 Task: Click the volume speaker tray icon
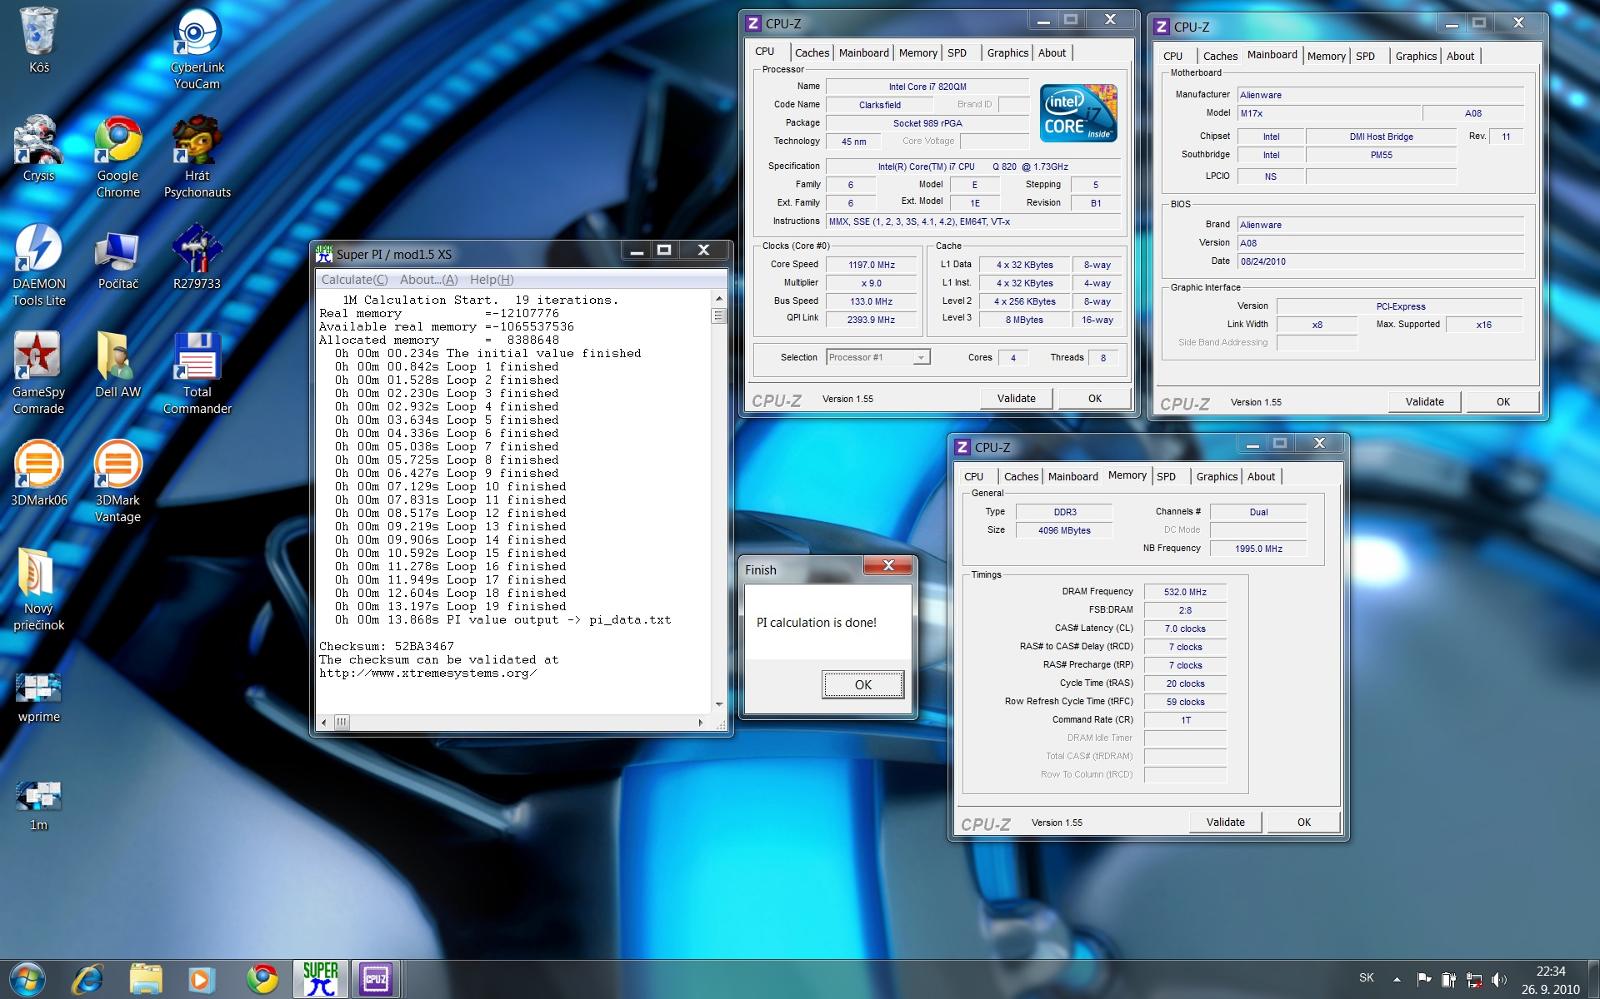[x=1499, y=979]
